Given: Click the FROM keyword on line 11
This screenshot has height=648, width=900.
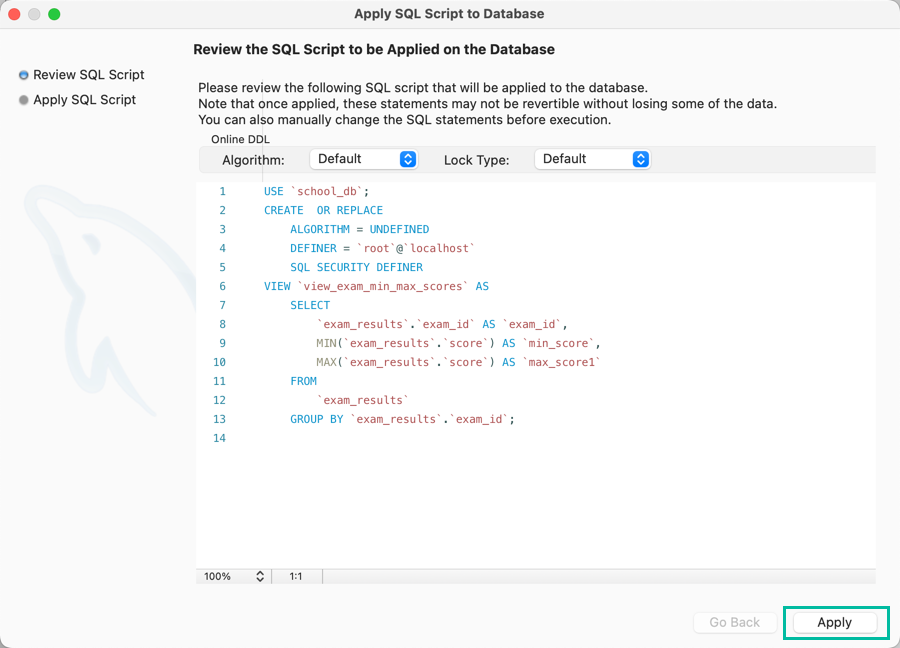Looking at the screenshot, I should click(303, 381).
